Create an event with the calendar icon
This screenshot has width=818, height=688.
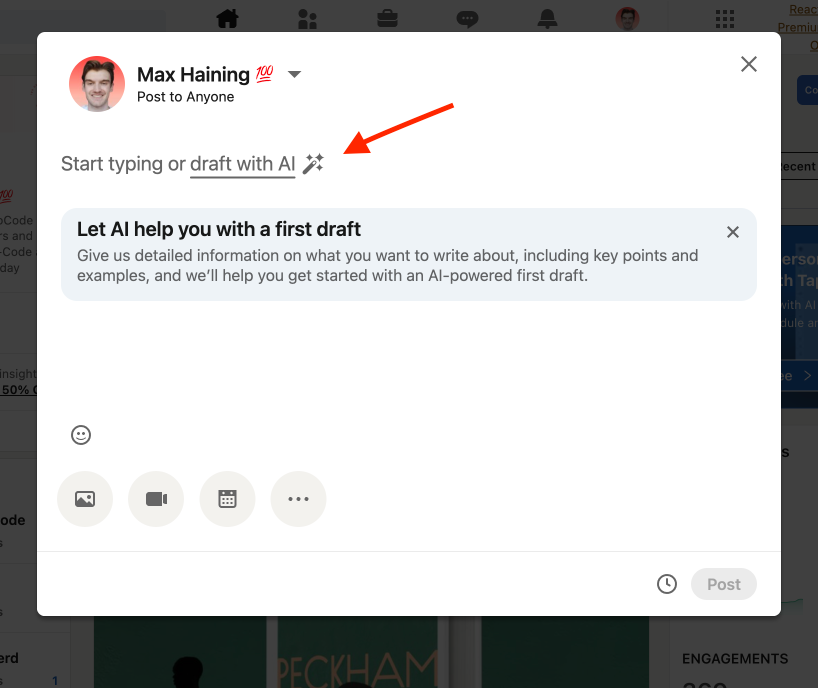(x=227, y=499)
